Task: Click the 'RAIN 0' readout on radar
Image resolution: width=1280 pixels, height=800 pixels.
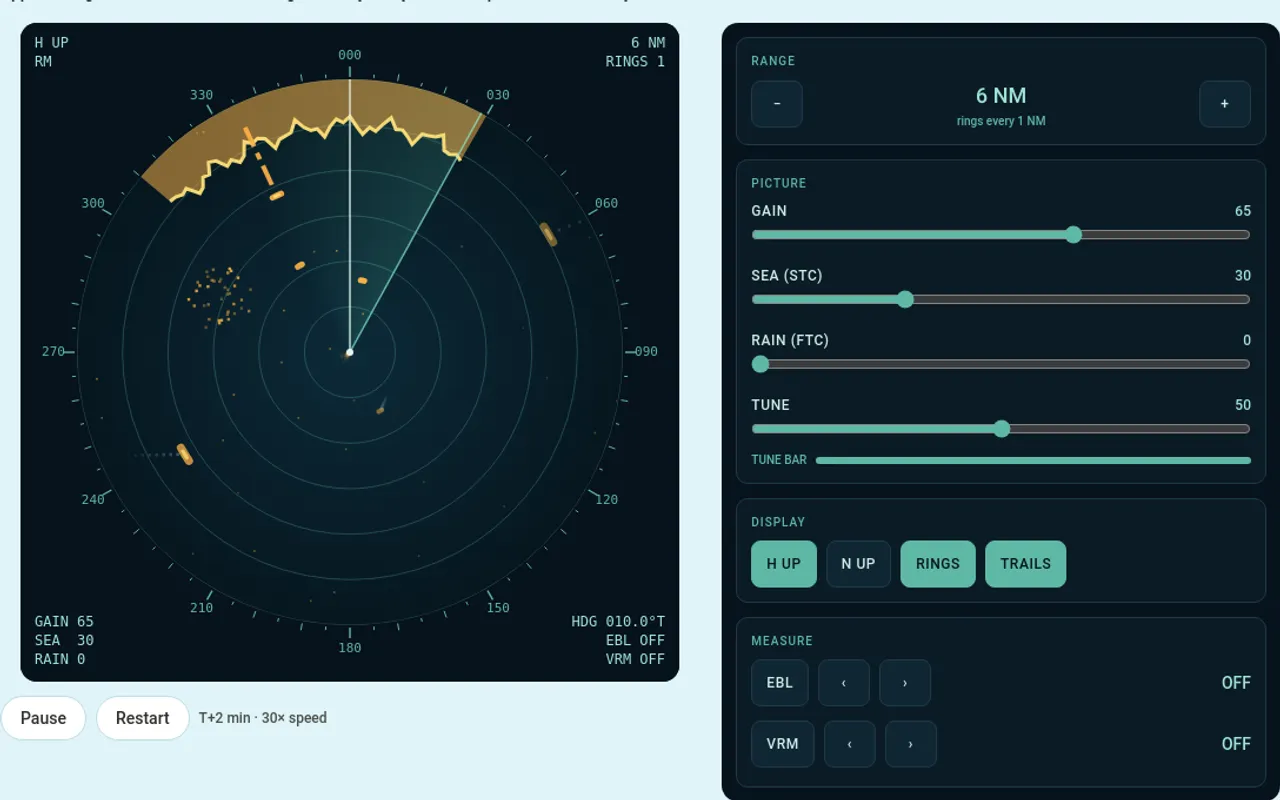Action: [60, 659]
